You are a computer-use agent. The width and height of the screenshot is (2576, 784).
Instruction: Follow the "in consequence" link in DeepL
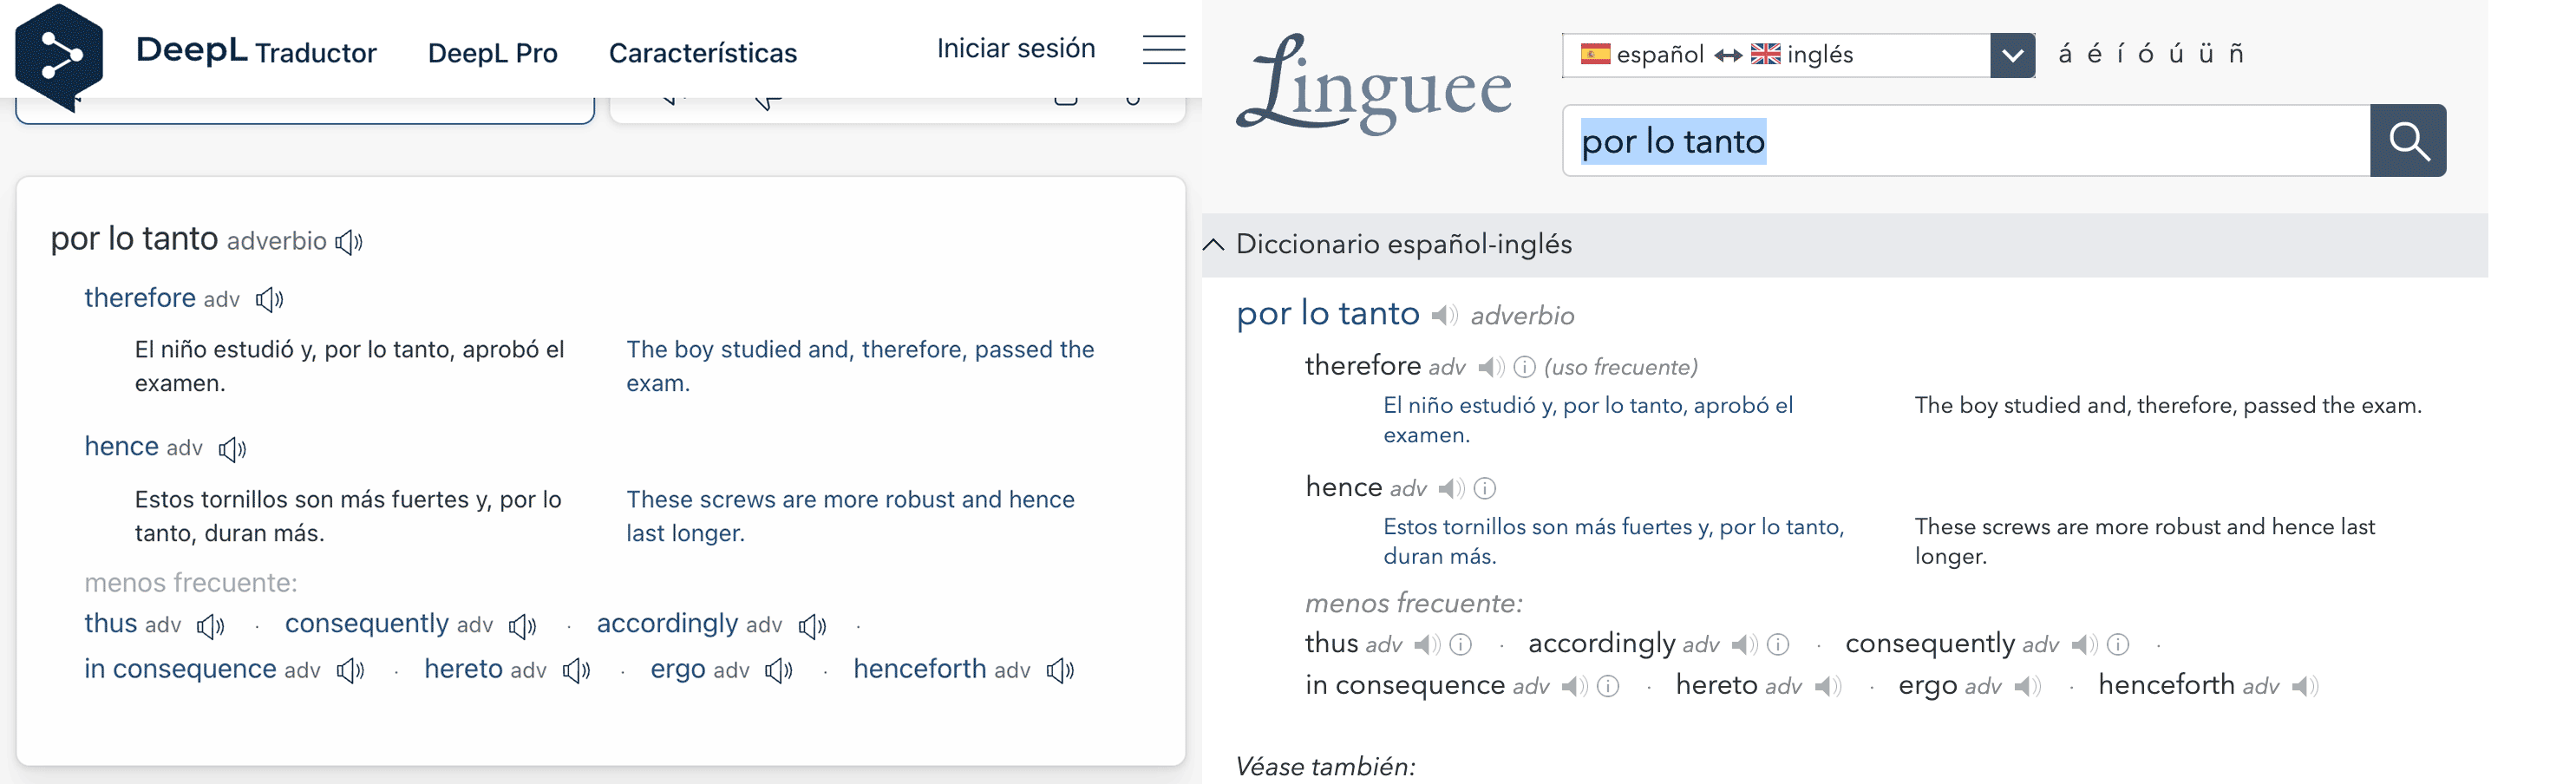tap(180, 669)
